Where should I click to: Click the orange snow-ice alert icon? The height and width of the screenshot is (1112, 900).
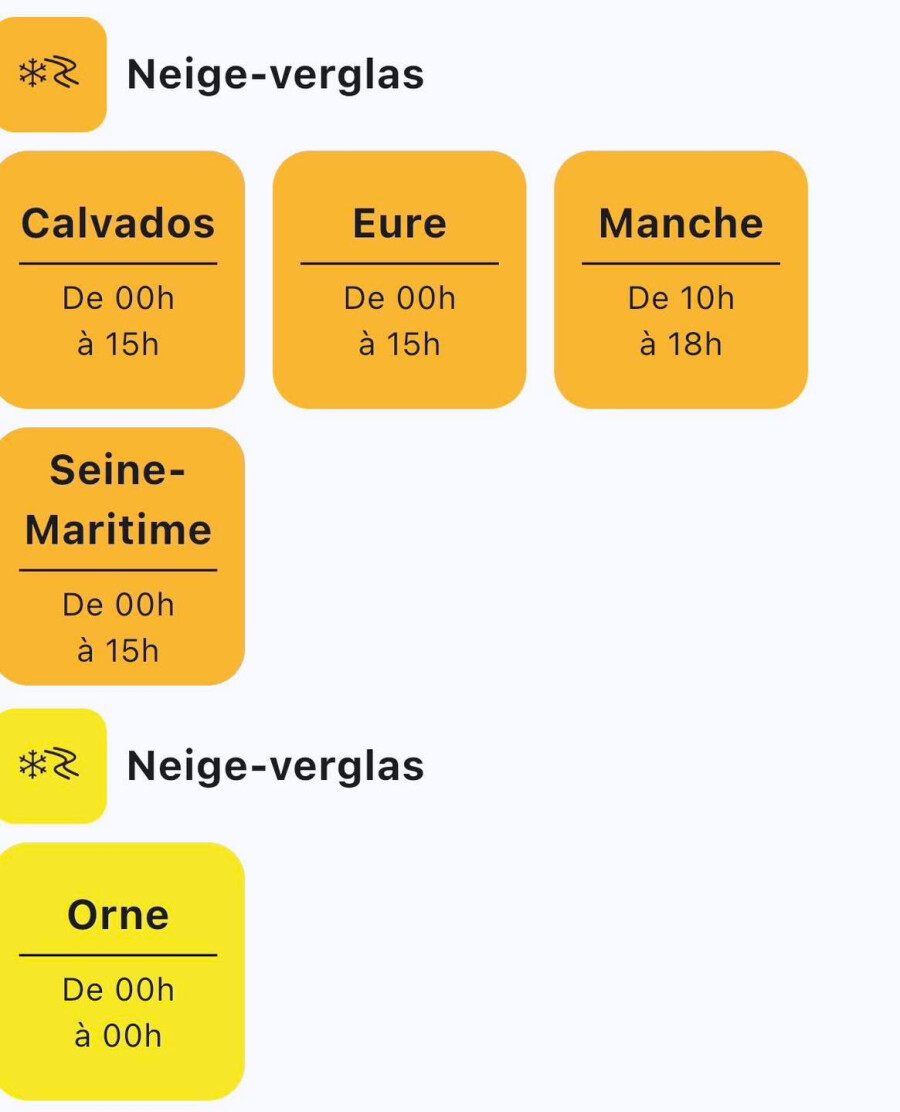click(x=48, y=74)
